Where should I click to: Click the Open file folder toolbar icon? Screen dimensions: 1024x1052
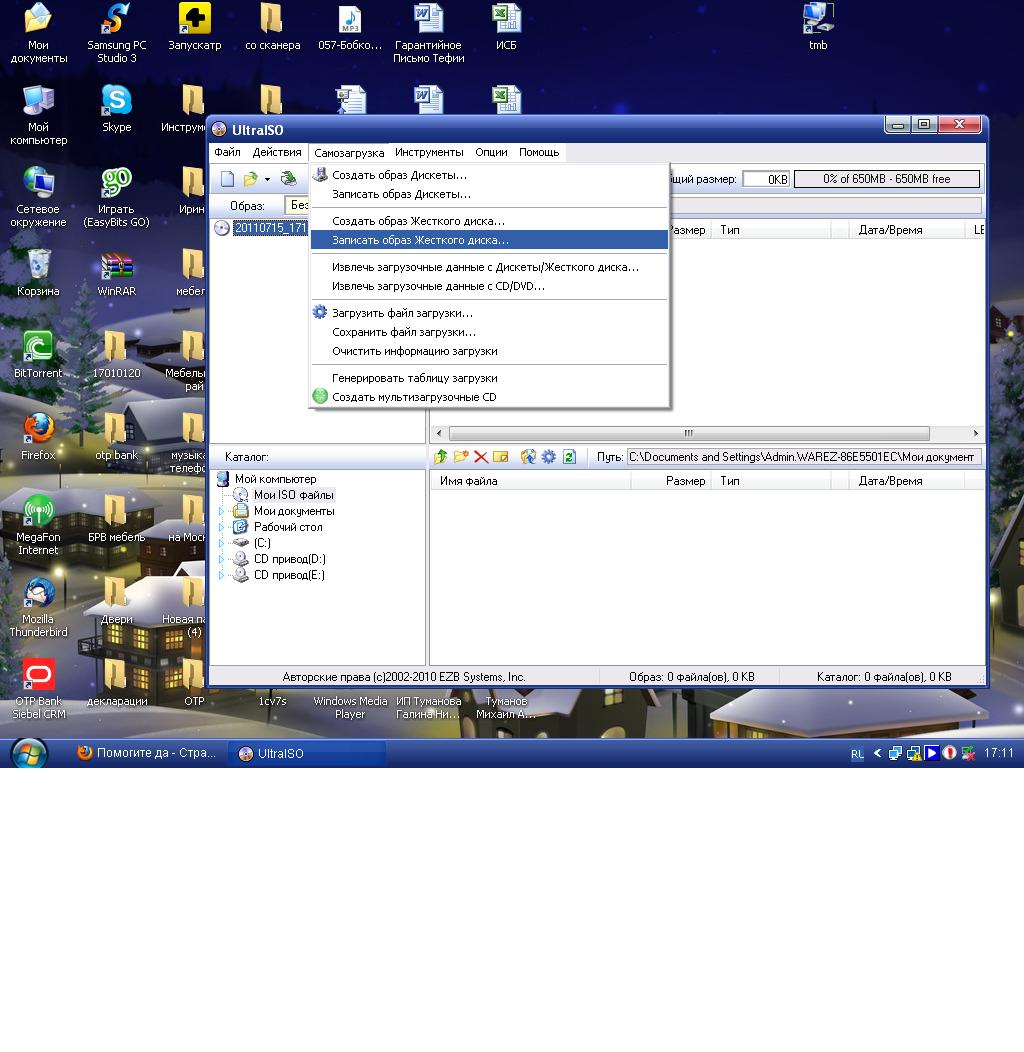tap(250, 179)
